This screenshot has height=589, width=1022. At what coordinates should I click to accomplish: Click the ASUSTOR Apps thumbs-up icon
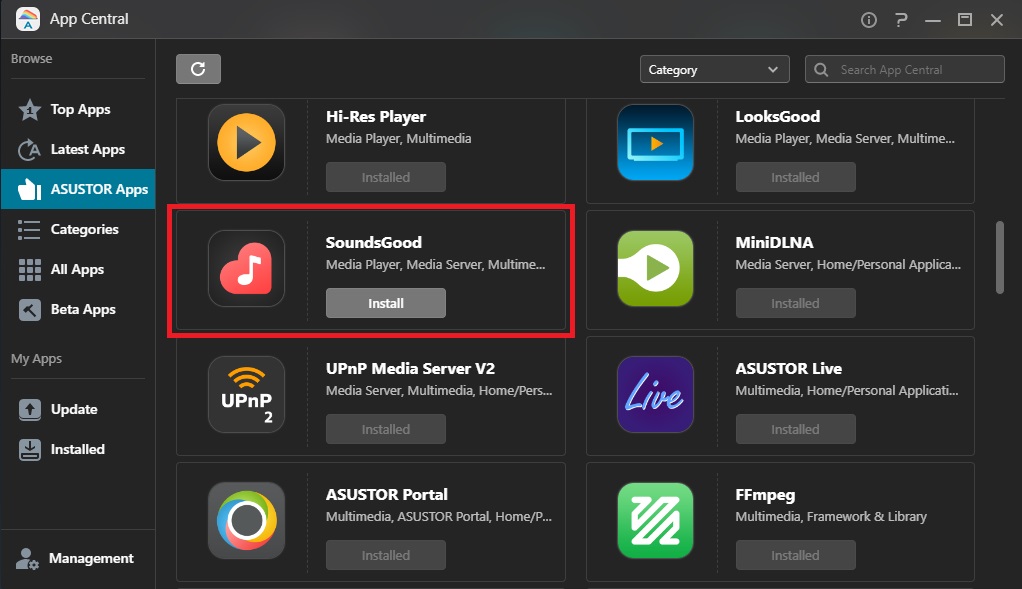(29, 189)
